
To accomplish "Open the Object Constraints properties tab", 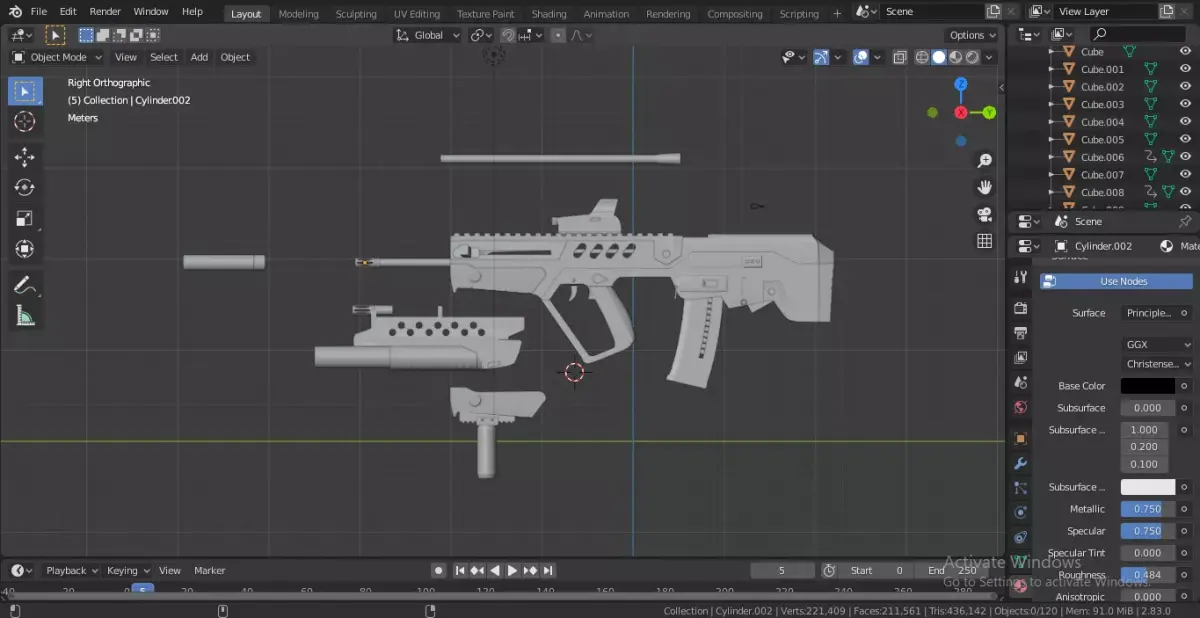I will (1020, 537).
